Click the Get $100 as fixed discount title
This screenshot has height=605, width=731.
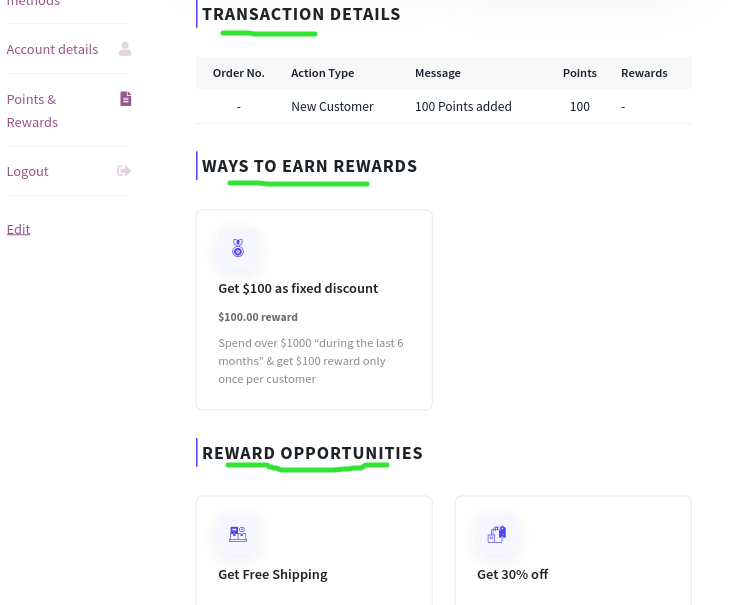[x=298, y=289]
